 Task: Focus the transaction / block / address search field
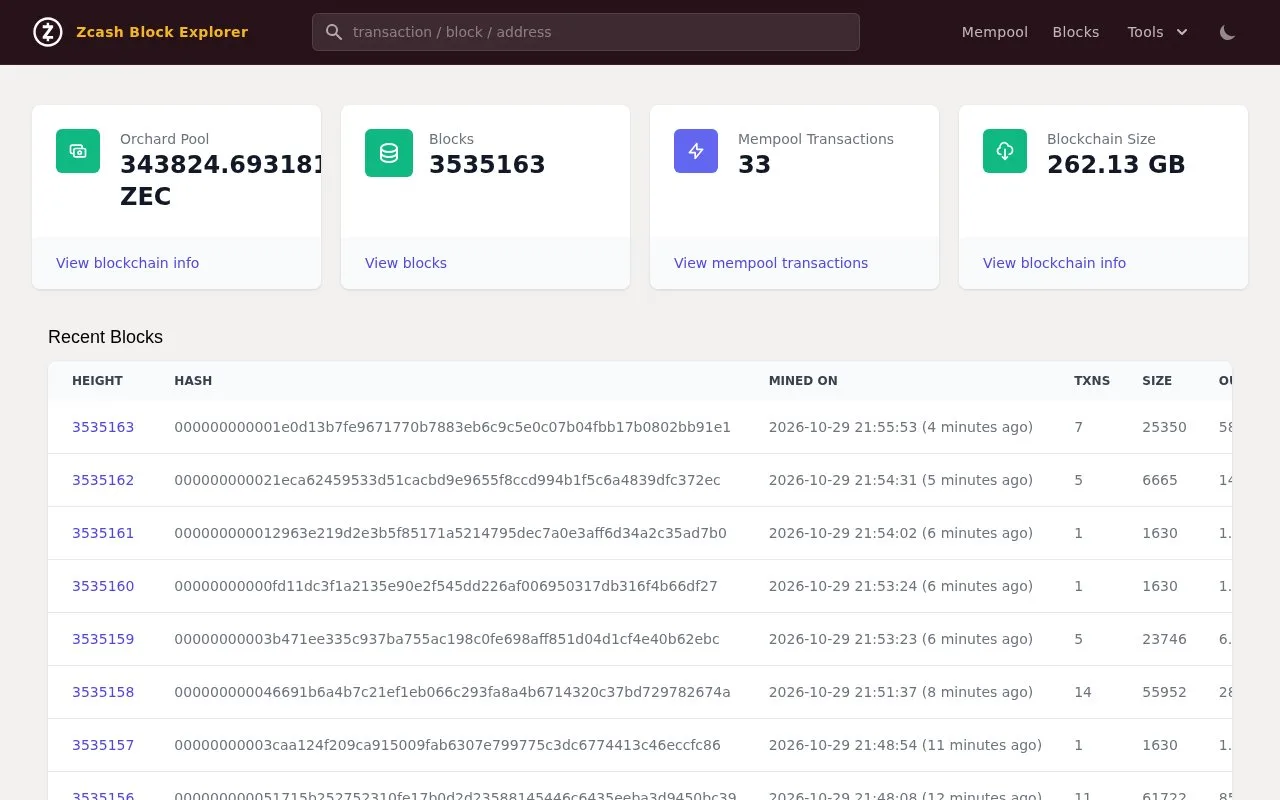pyautogui.click(x=586, y=32)
